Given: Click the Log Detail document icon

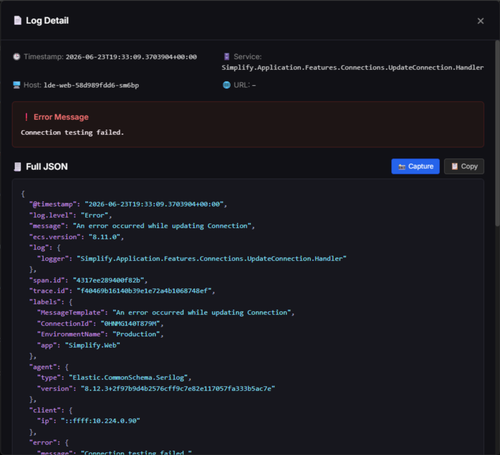Looking at the screenshot, I should coord(18,21).
